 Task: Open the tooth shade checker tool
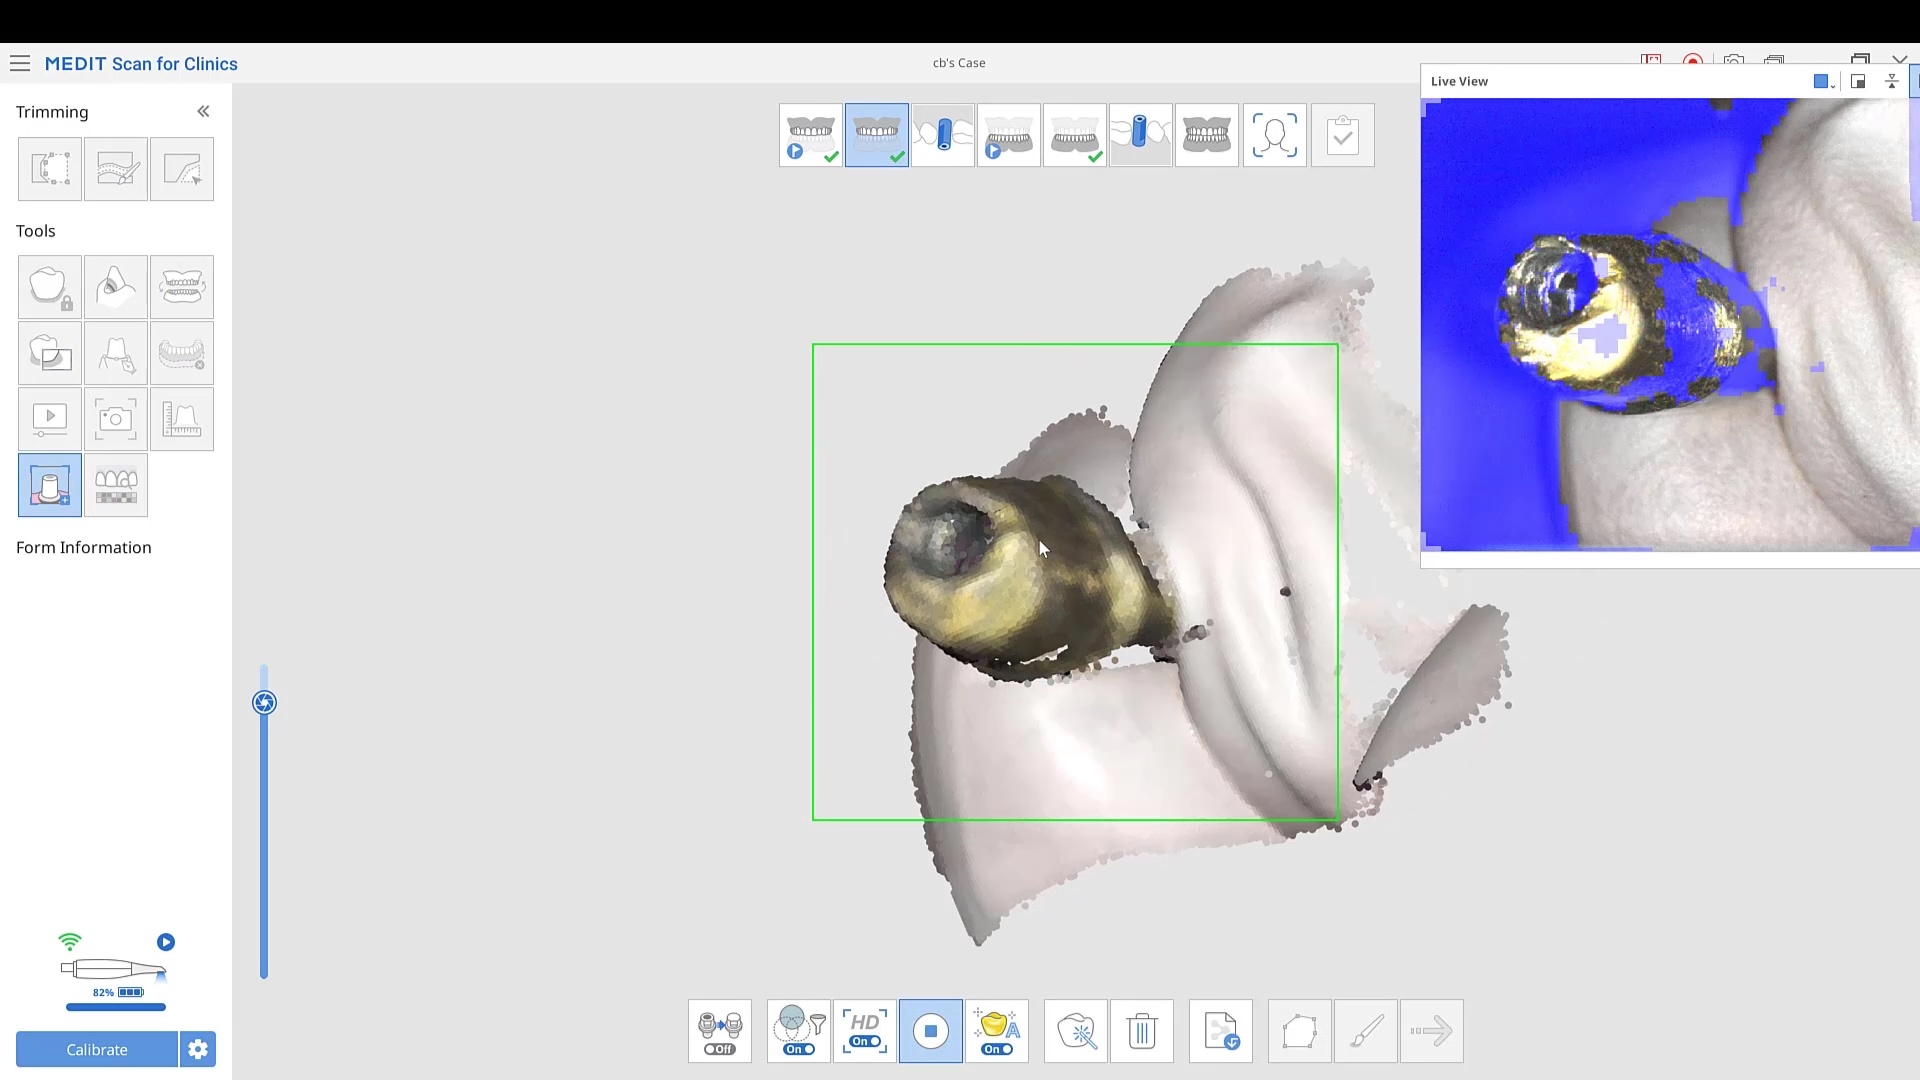(116, 485)
